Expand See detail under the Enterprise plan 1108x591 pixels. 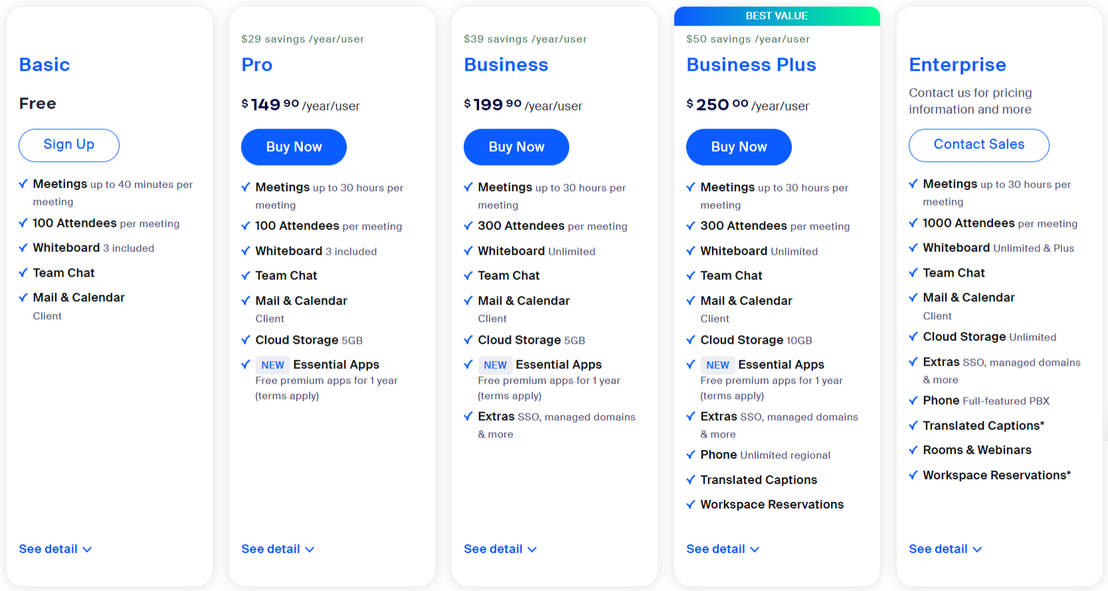[944, 548]
